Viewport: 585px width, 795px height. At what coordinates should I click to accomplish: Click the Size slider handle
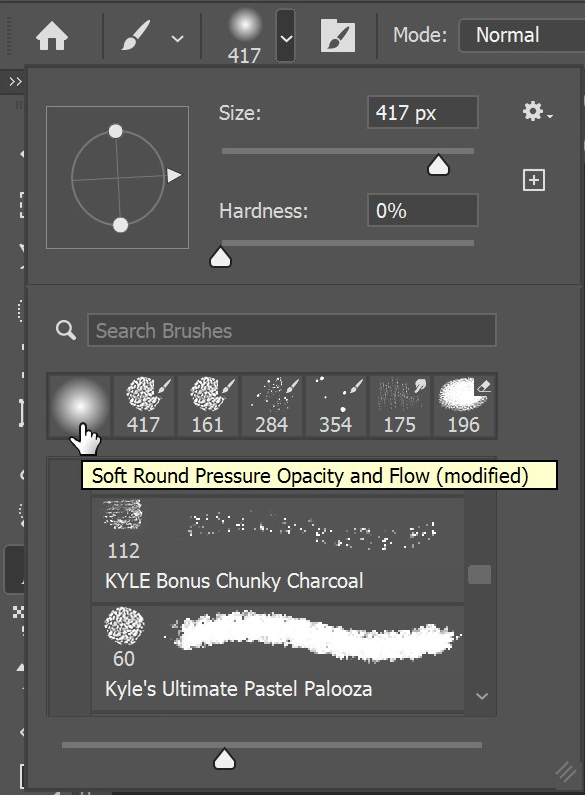tap(438, 165)
